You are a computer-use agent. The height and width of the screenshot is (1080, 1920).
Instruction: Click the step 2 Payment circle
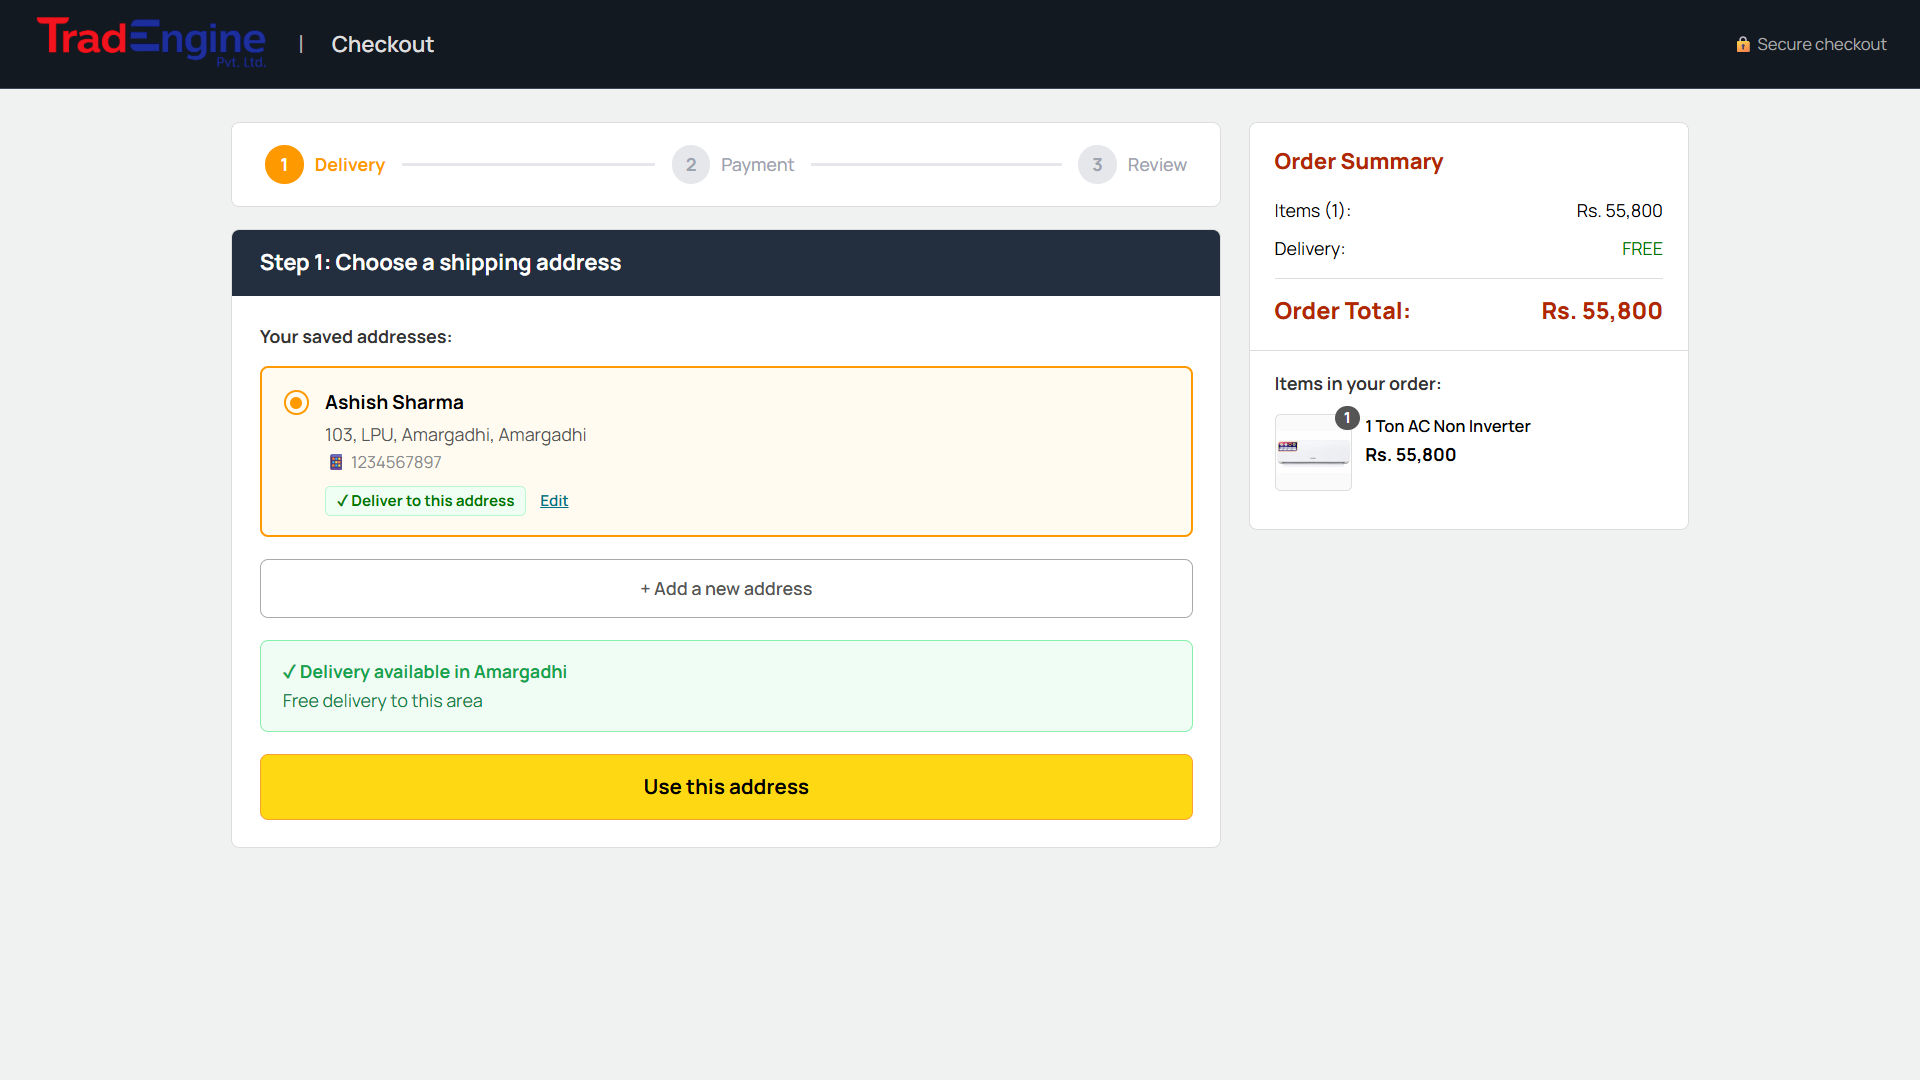point(691,165)
